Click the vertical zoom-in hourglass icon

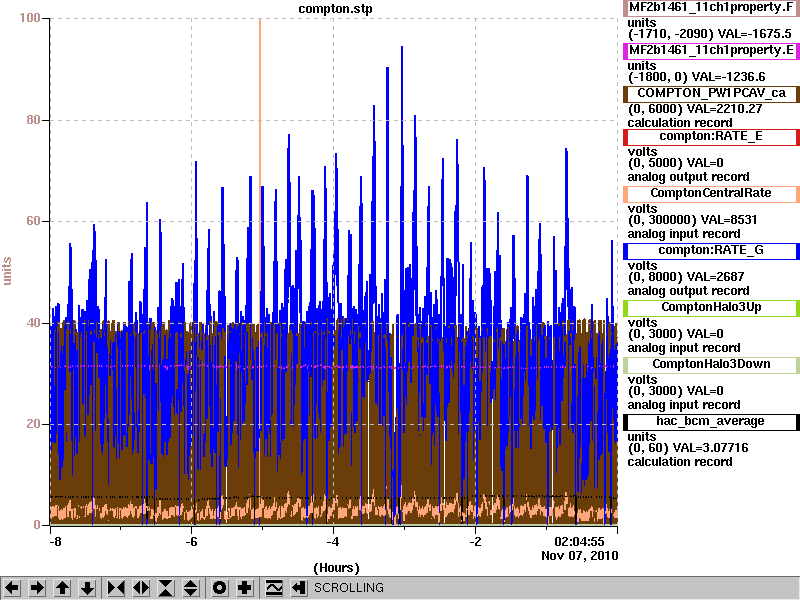[x=166, y=588]
